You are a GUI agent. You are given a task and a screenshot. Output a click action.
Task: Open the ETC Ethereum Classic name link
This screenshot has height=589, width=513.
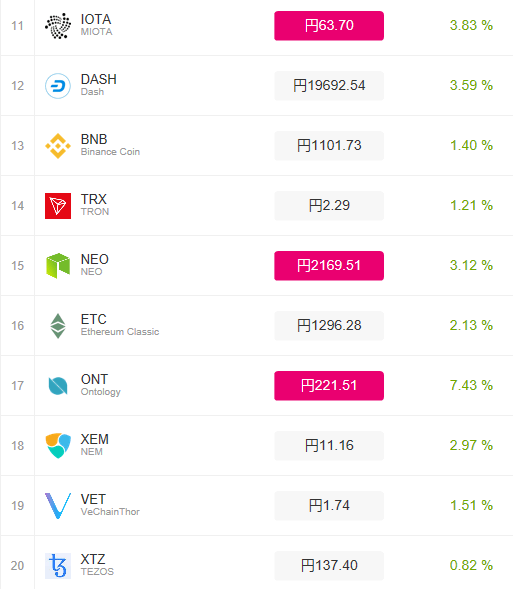[x=120, y=325]
